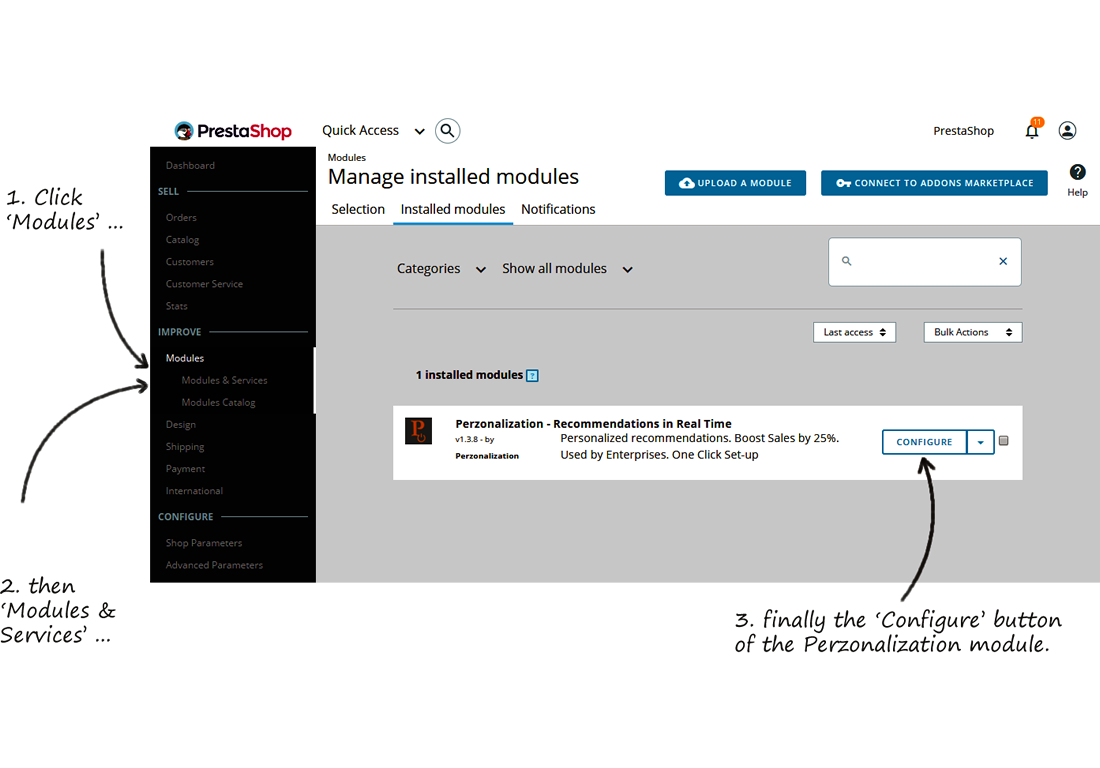Open Payment in the sidebar

pos(185,469)
